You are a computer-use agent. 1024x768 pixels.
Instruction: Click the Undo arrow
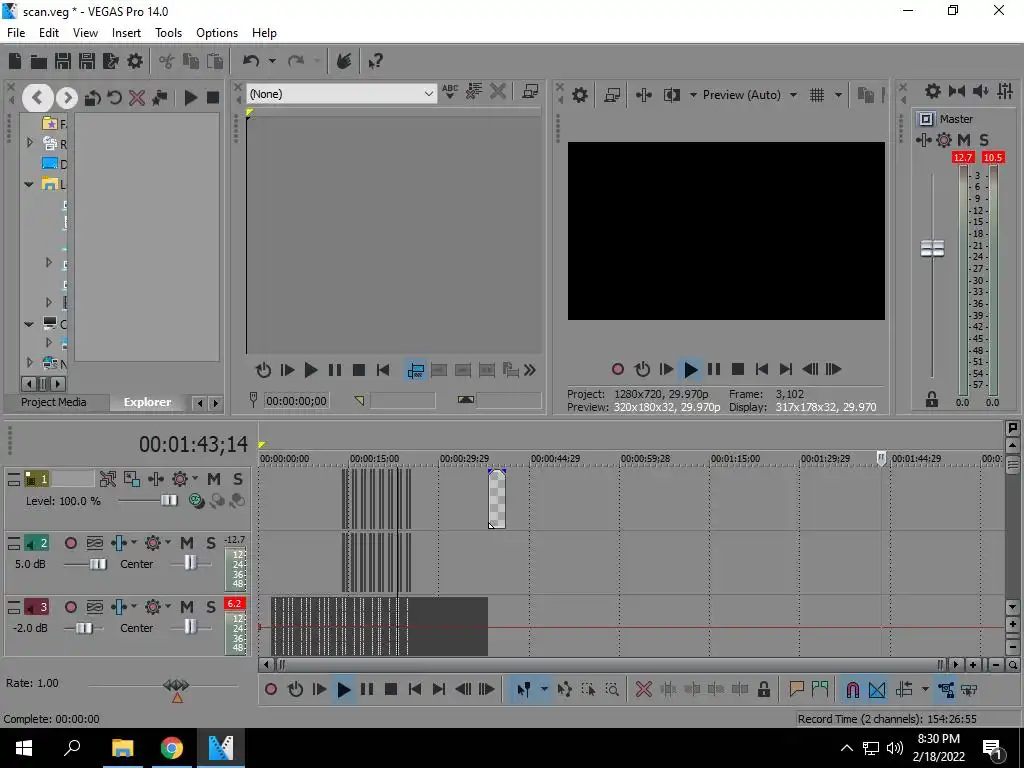pyautogui.click(x=251, y=61)
